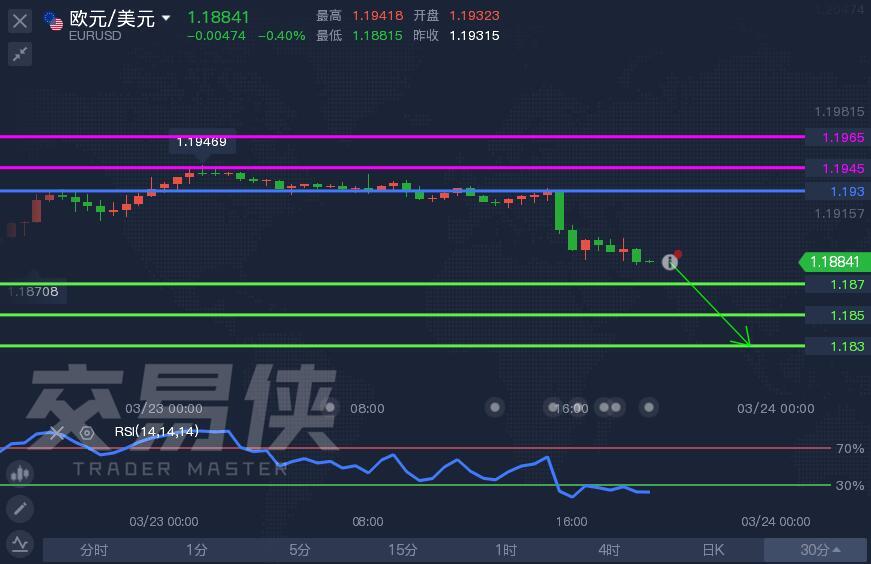
Task: Click the 1.19157 axis price label
Action: pos(839,213)
